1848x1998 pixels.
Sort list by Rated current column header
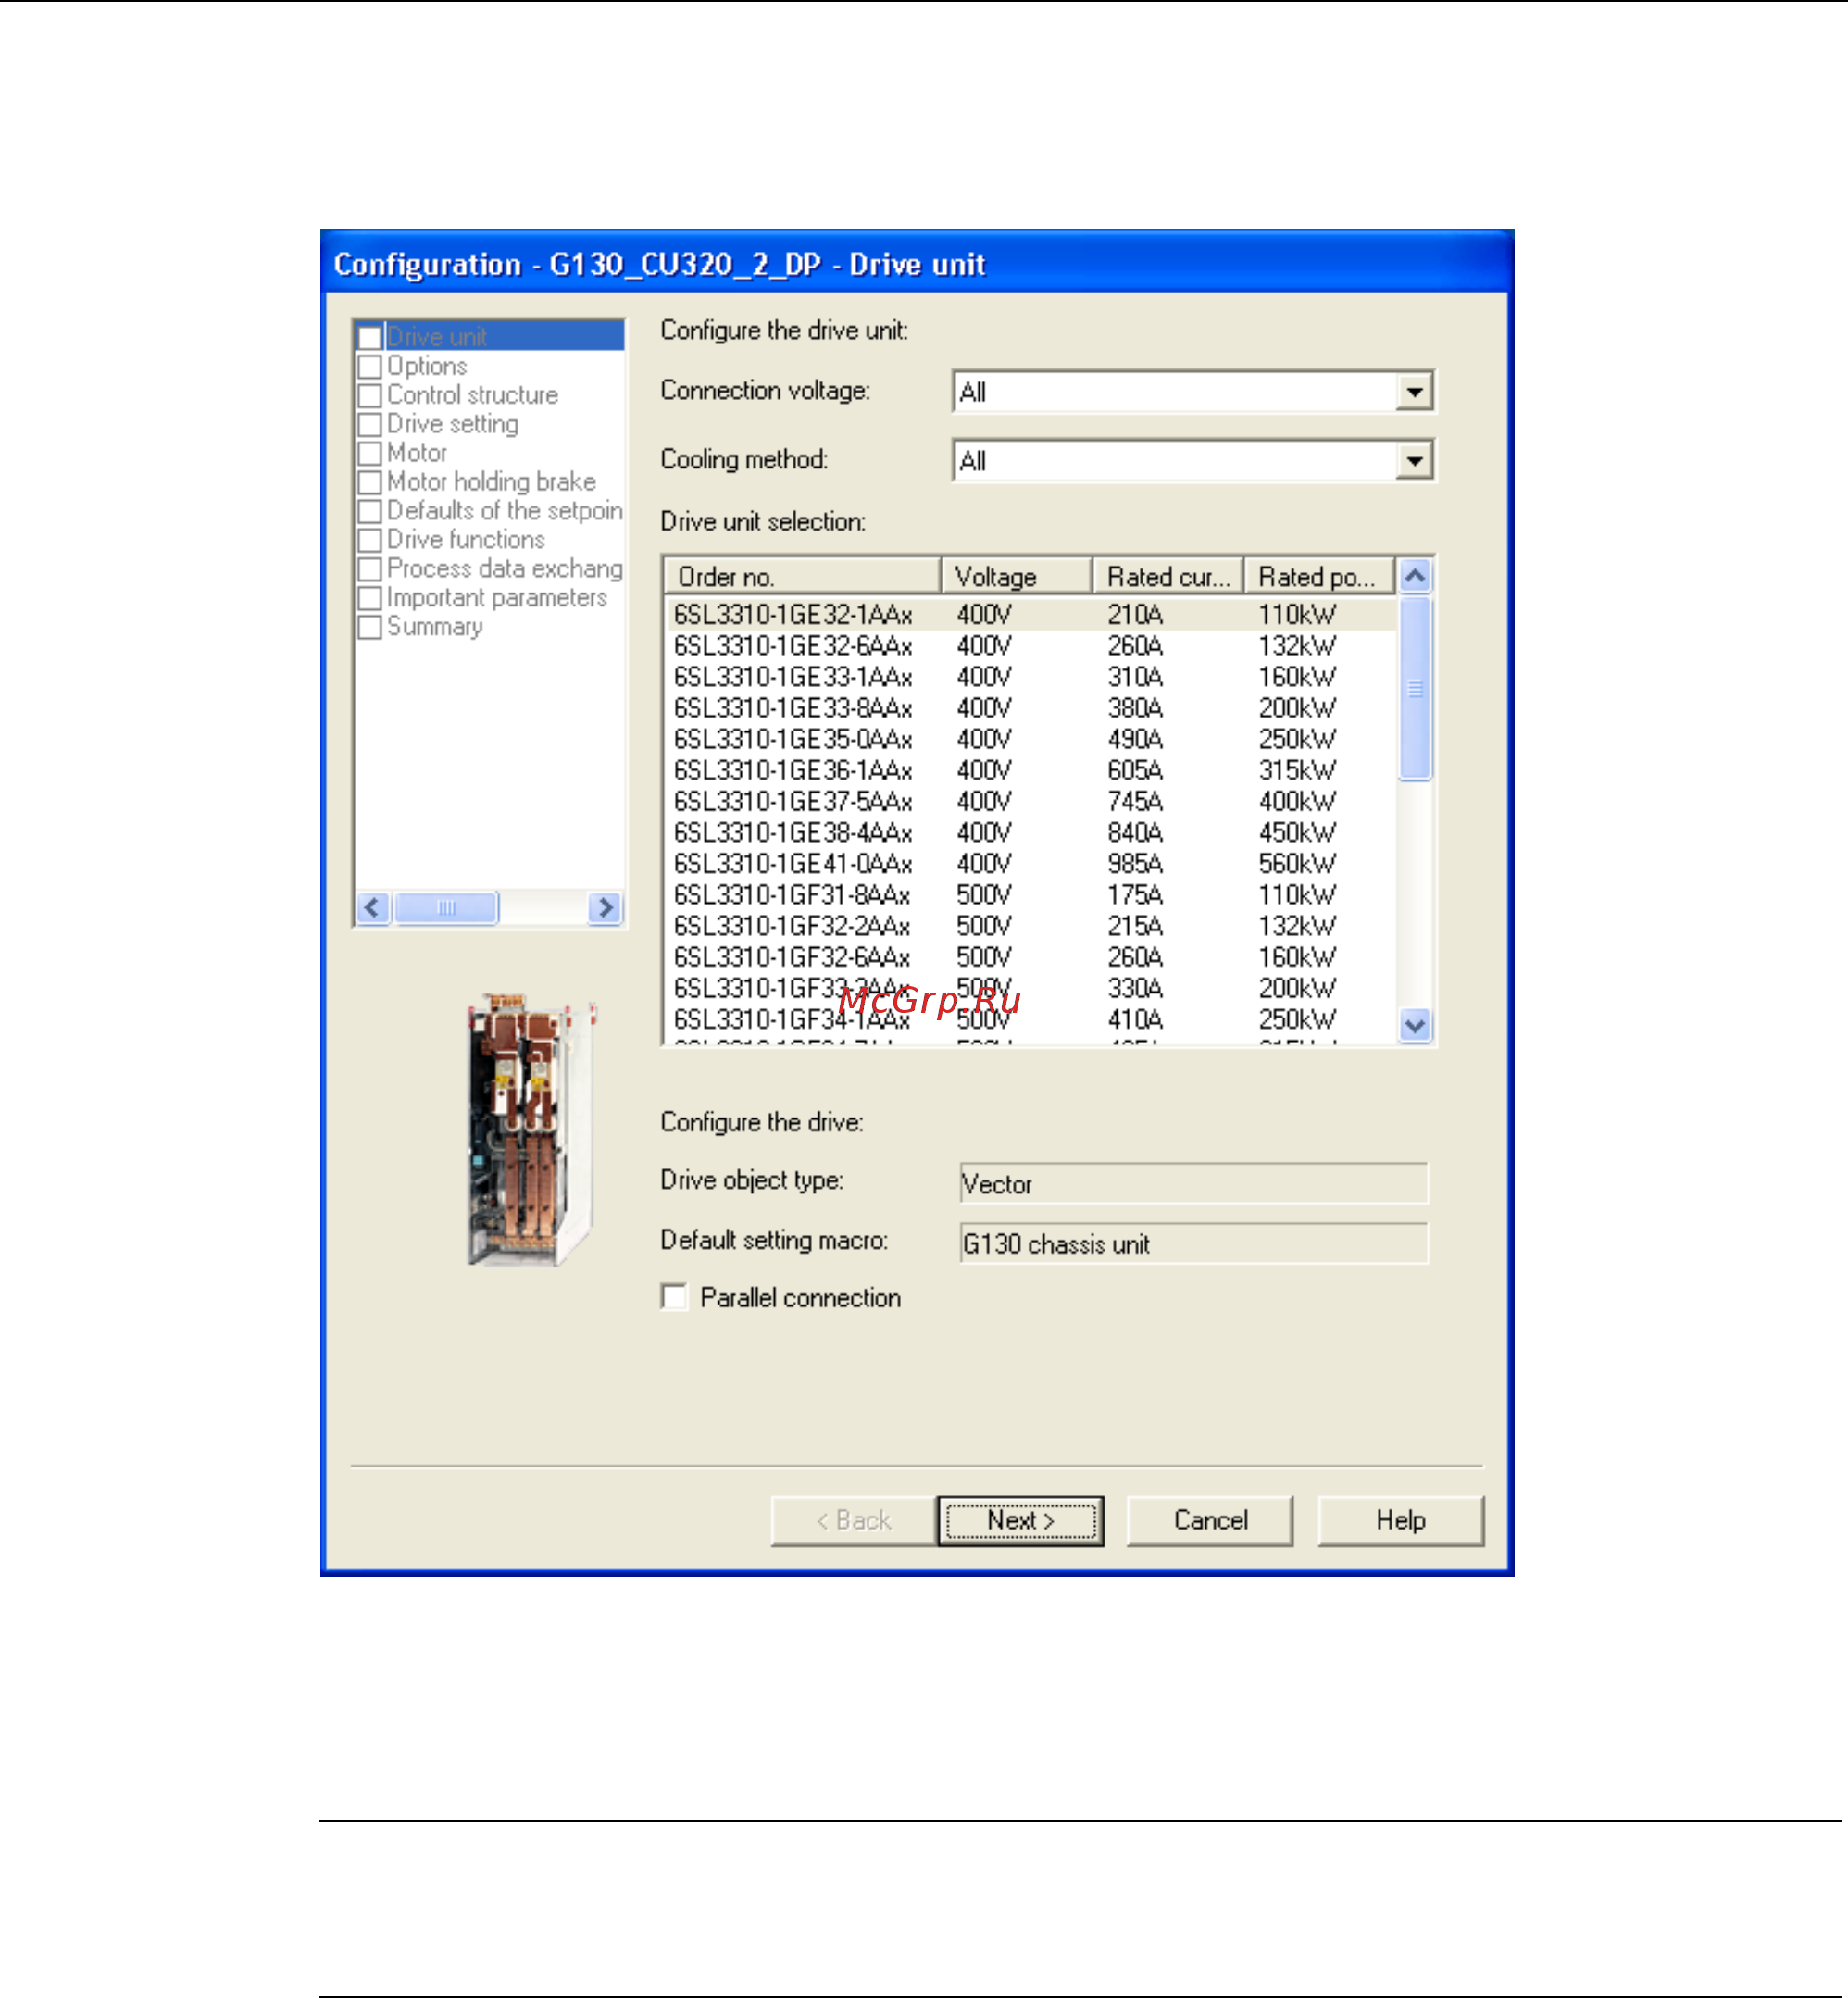click(x=1168, y=576)
